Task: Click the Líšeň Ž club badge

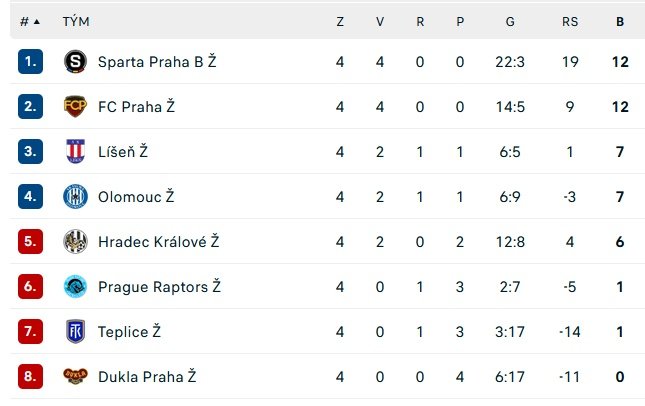Action: click(x=75, y=151)
